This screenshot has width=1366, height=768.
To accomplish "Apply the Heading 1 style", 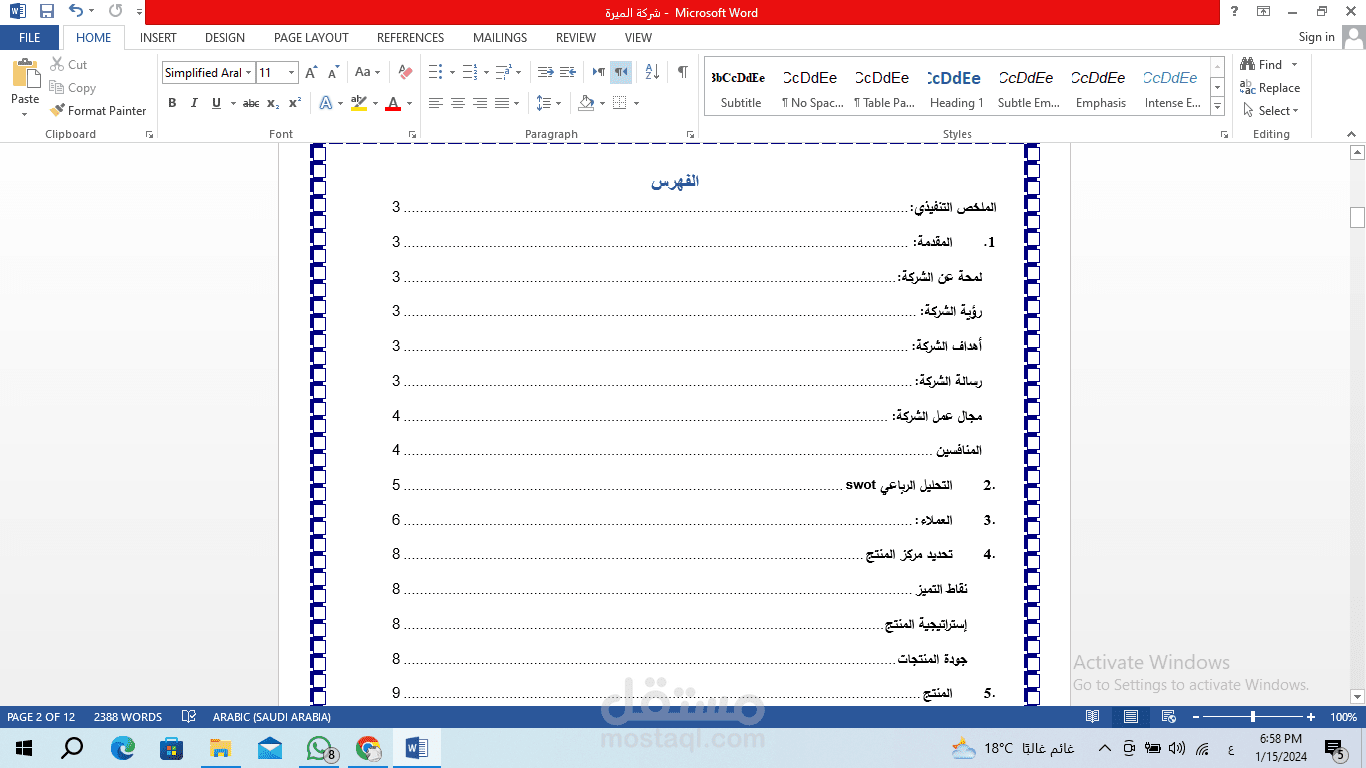I will 956,89.
